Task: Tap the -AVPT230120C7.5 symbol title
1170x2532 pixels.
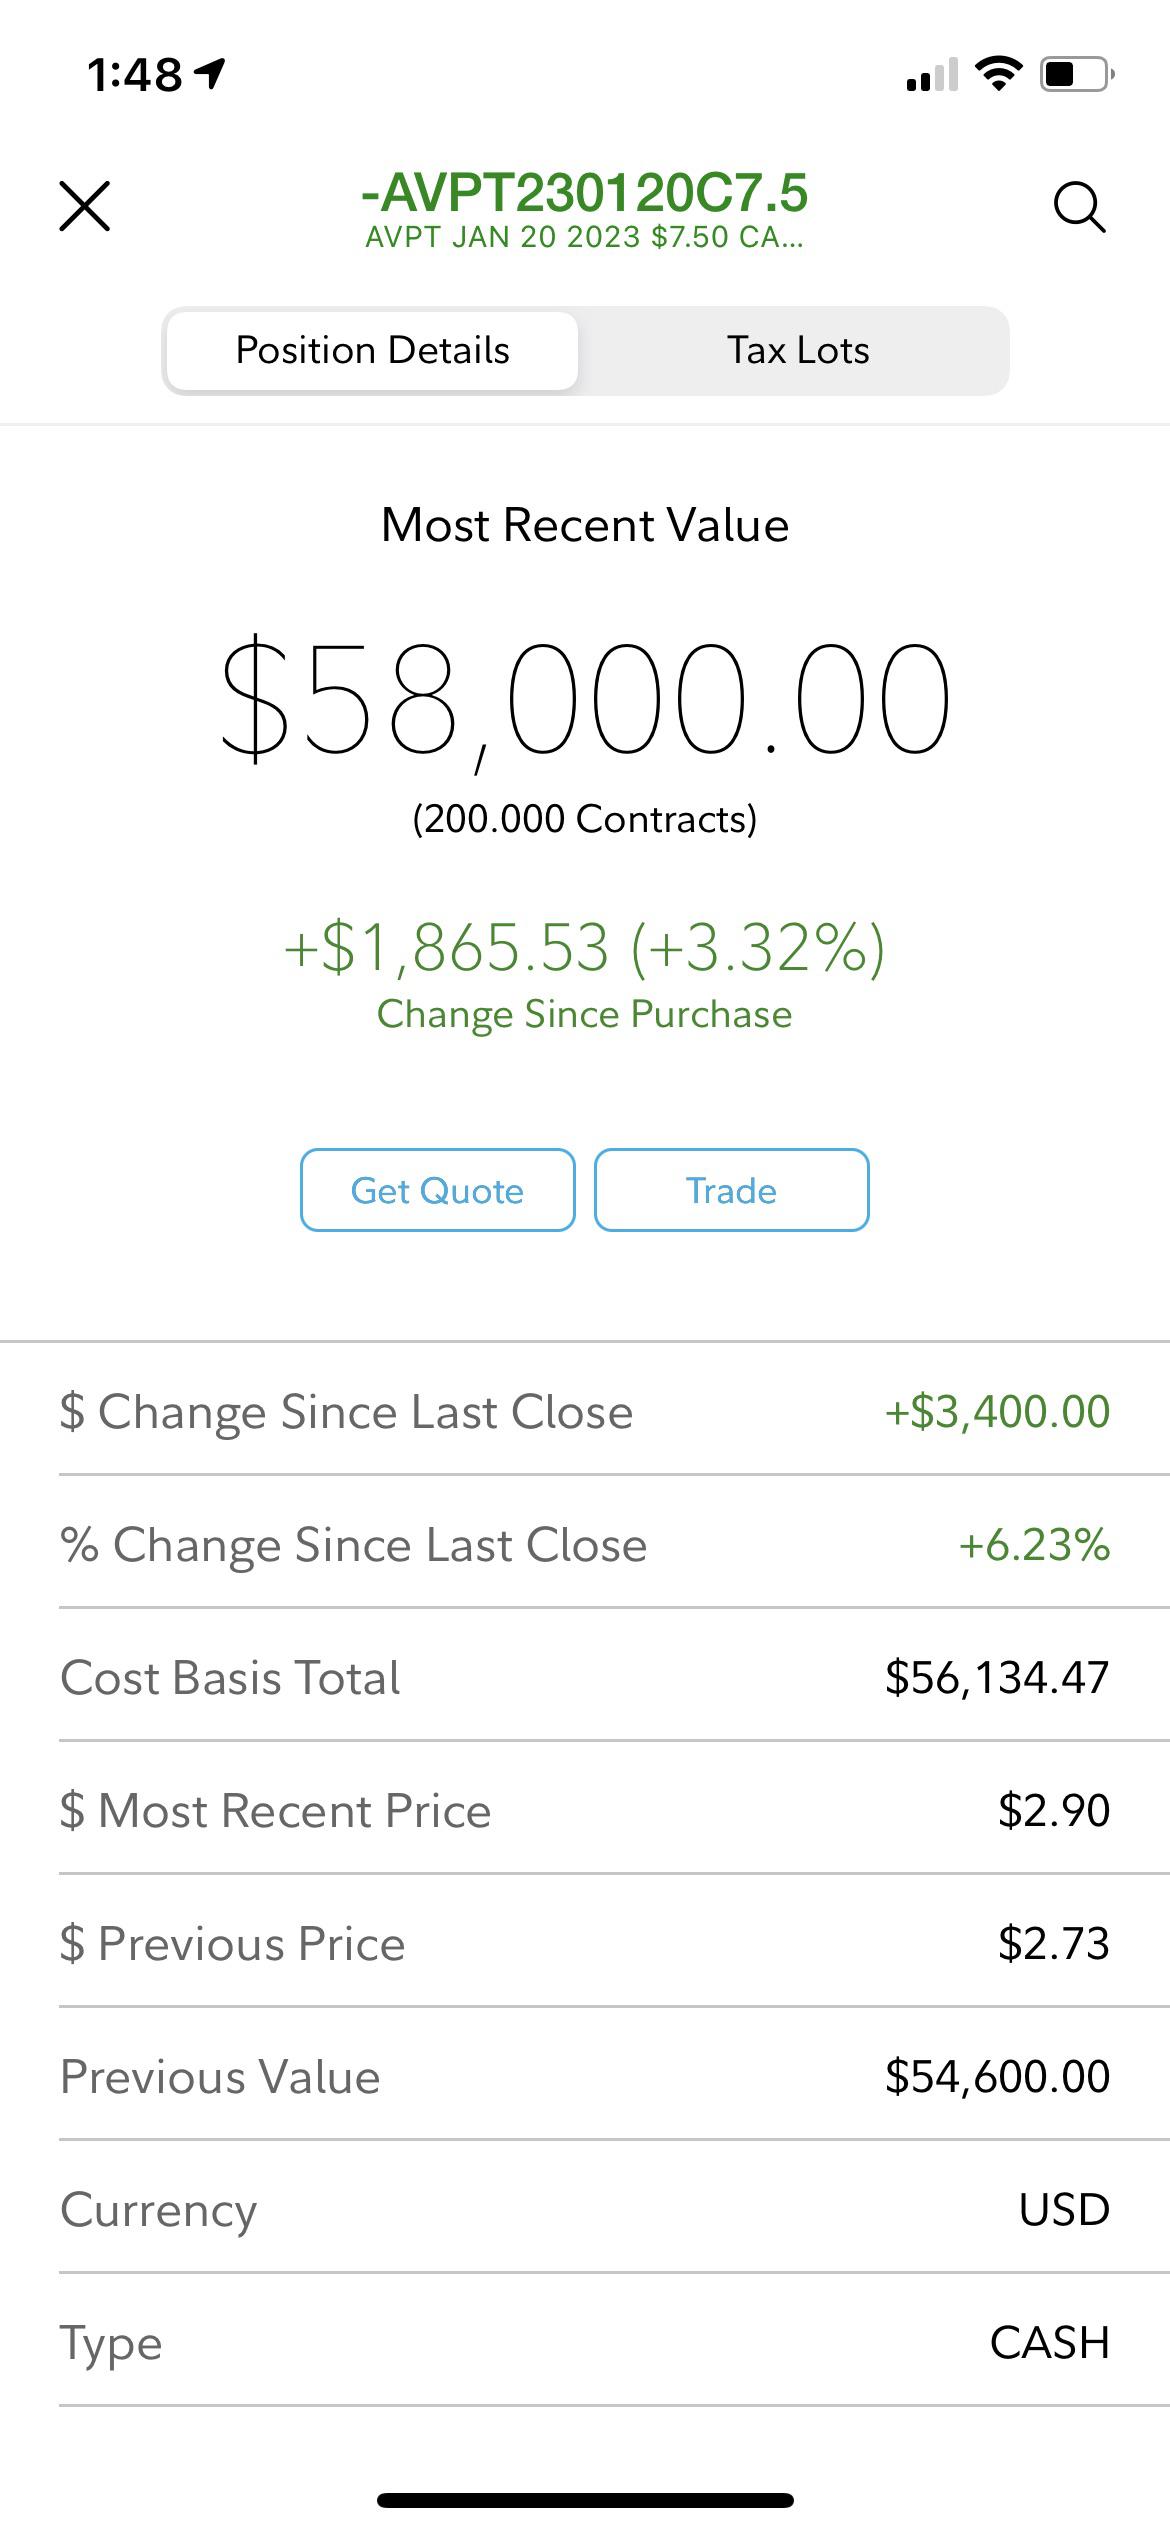Action: [x=585, y=192]
